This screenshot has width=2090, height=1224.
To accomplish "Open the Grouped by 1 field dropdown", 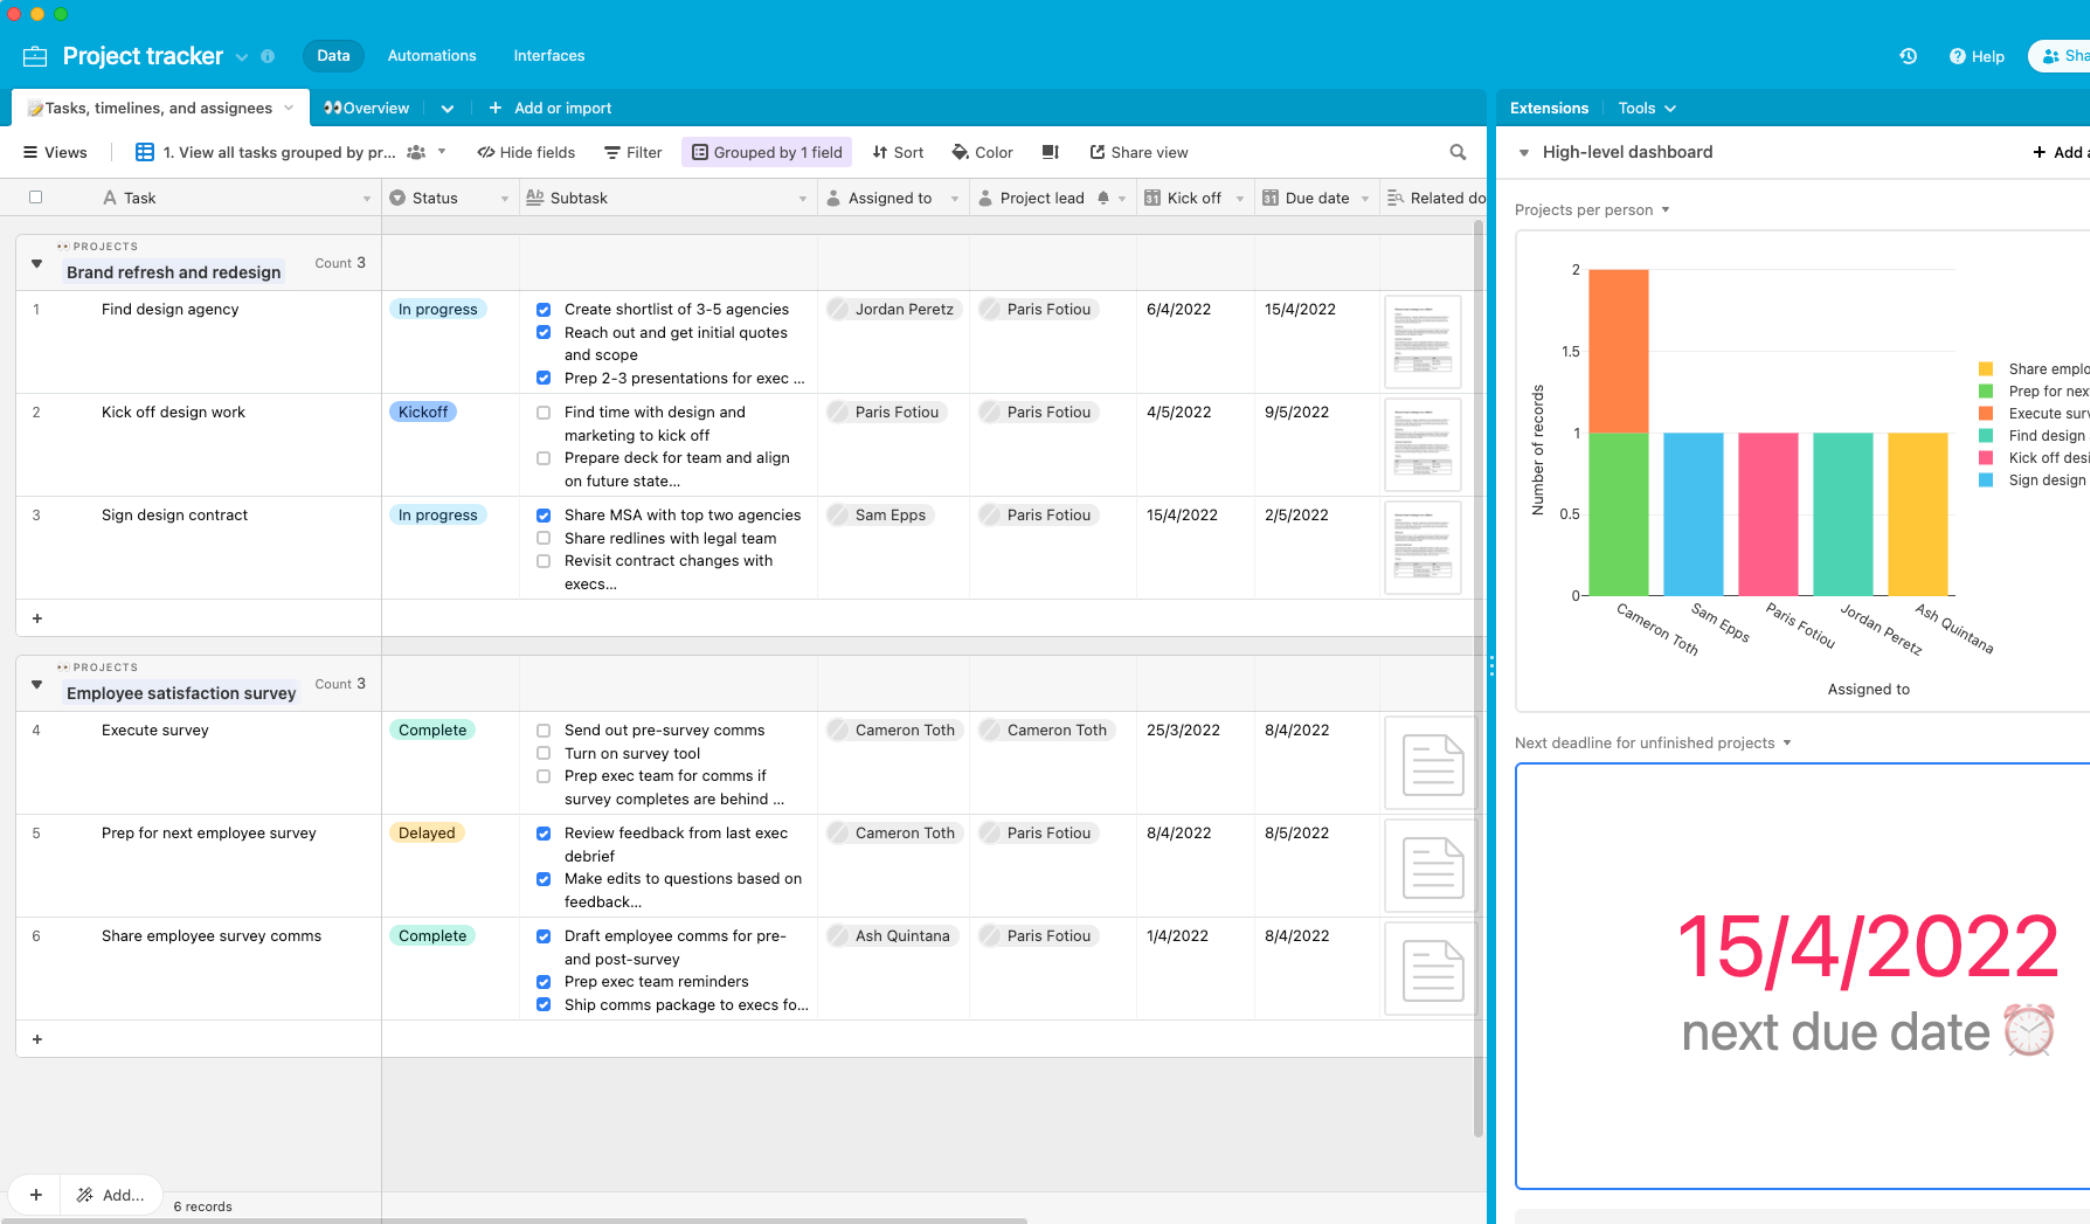I will tap(766, 152).
